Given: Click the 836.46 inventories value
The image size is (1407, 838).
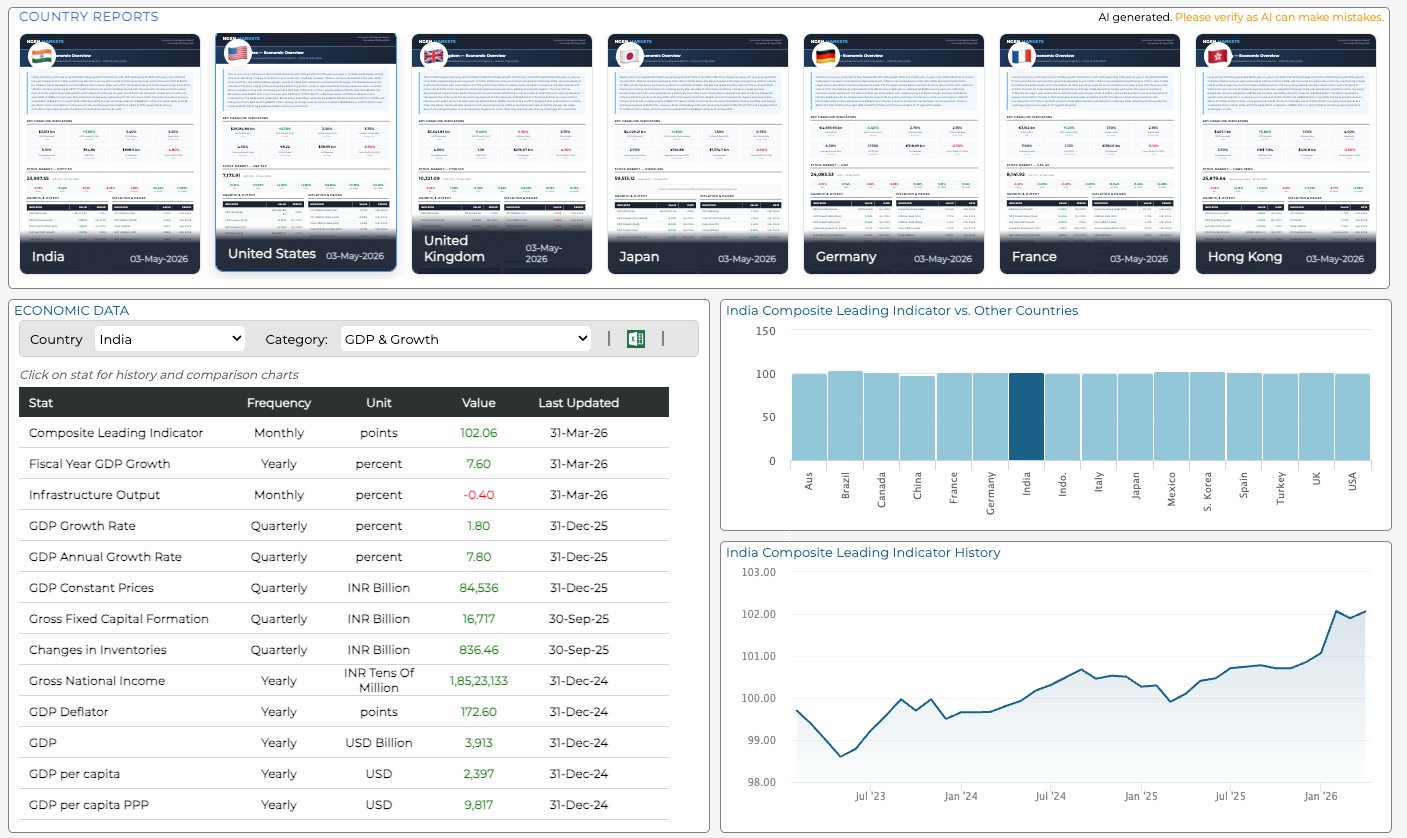Looking at the screenshot, I should point(478,650).
